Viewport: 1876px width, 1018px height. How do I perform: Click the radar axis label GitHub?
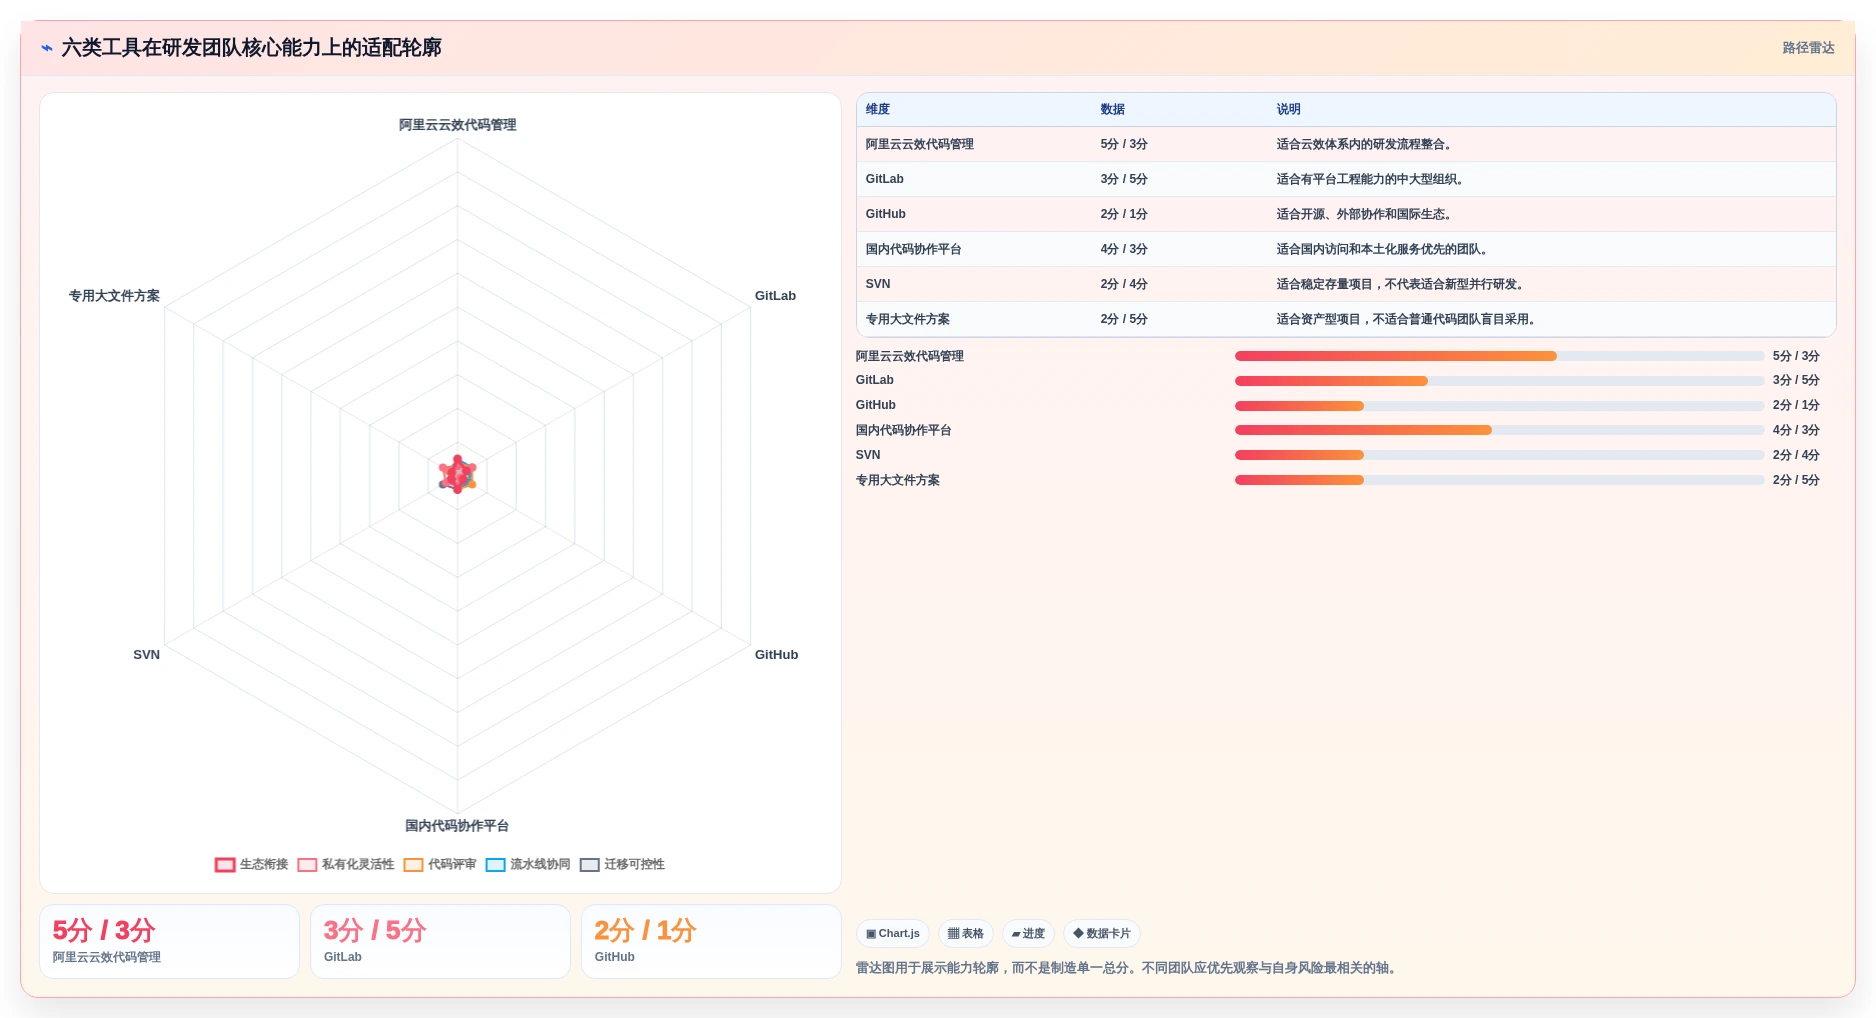776,655
